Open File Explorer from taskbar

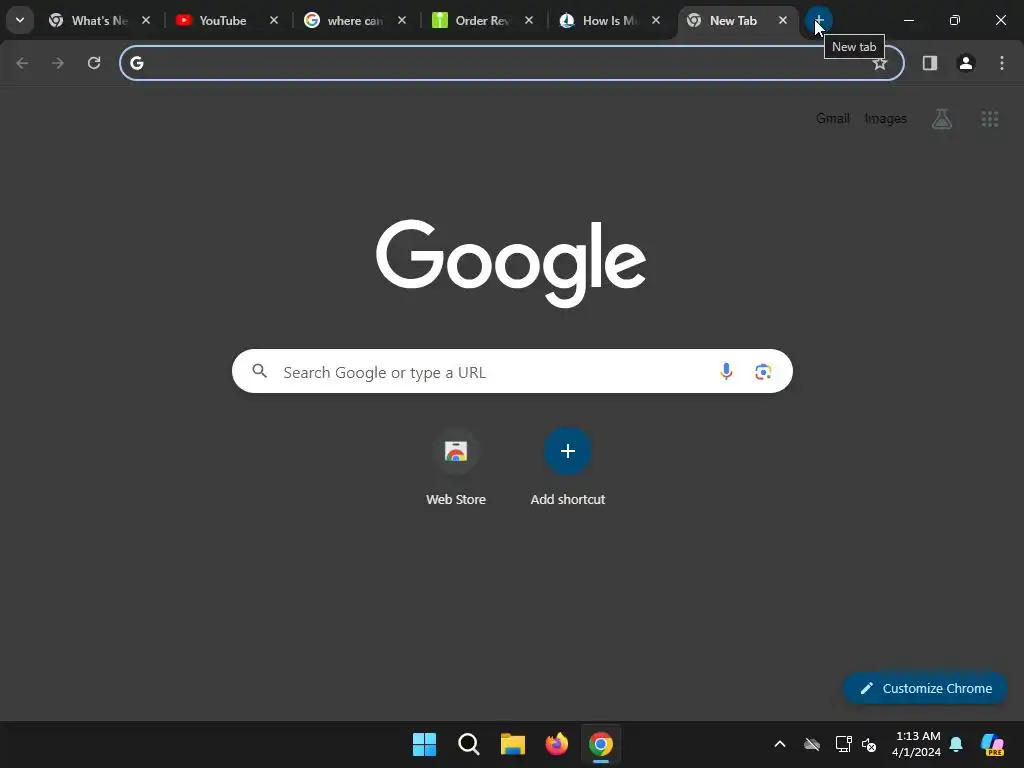(x=513, y=744)
